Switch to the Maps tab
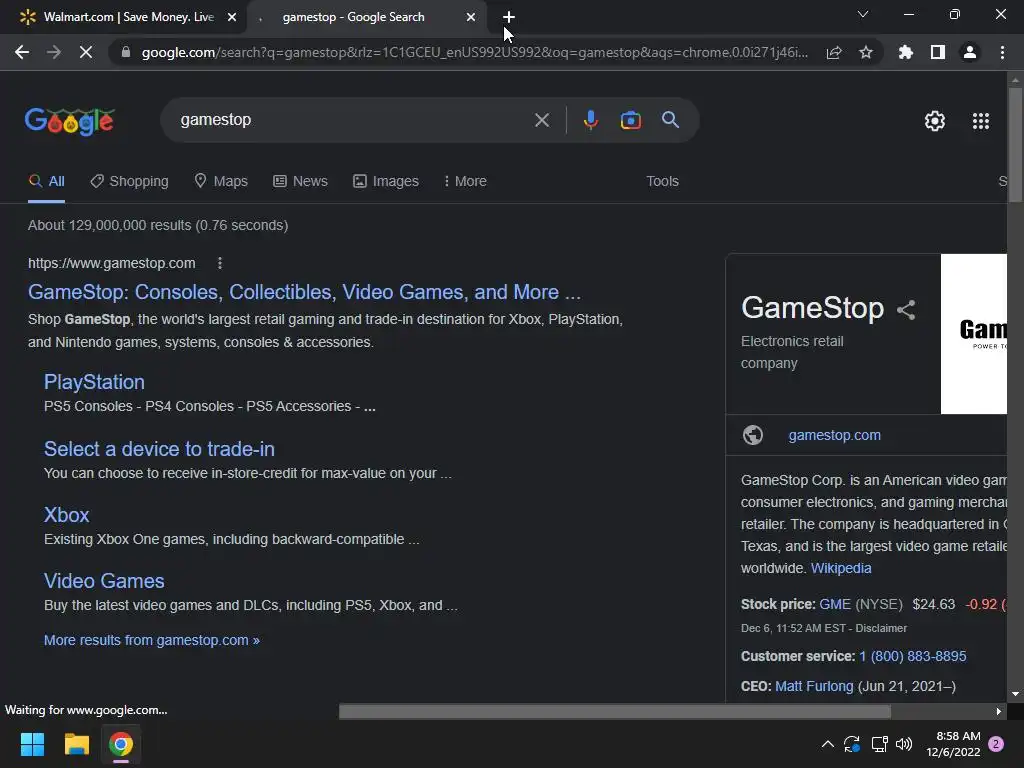1024x768 pixels. [221, 182]
